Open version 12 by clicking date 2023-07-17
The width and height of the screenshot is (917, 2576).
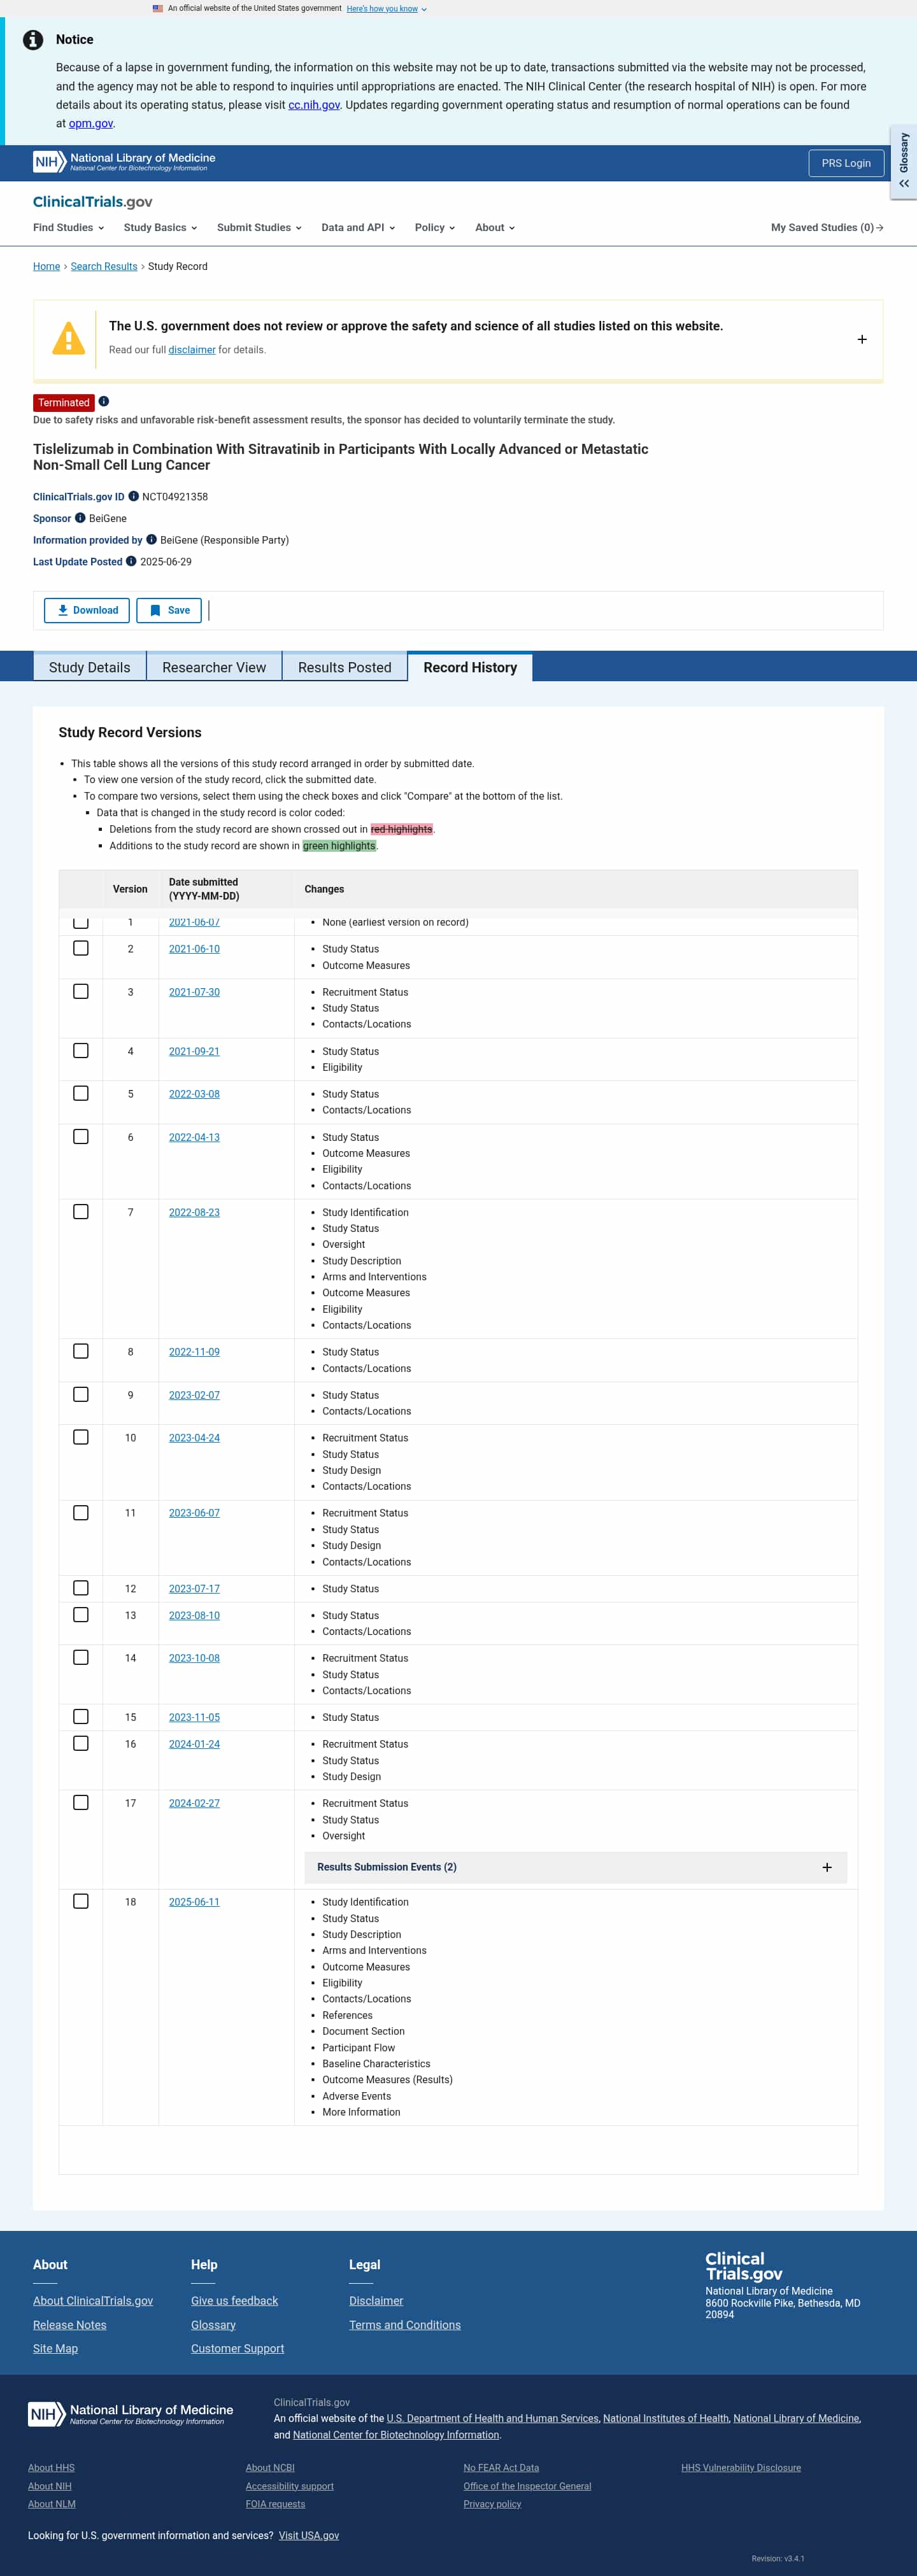tap(194, 1588)
